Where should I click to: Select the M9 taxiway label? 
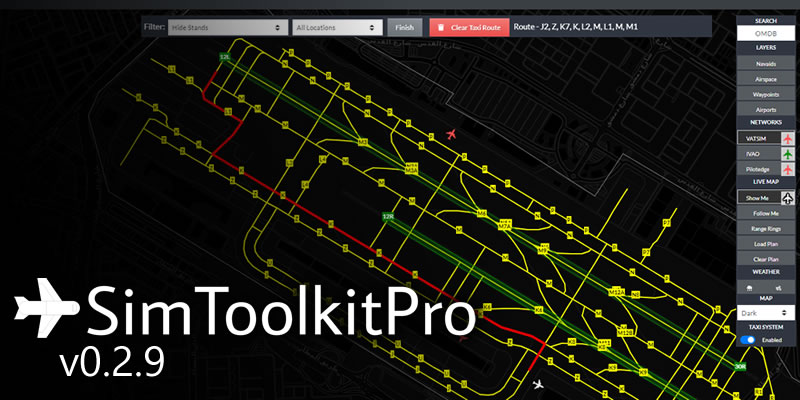coord(544,249)
